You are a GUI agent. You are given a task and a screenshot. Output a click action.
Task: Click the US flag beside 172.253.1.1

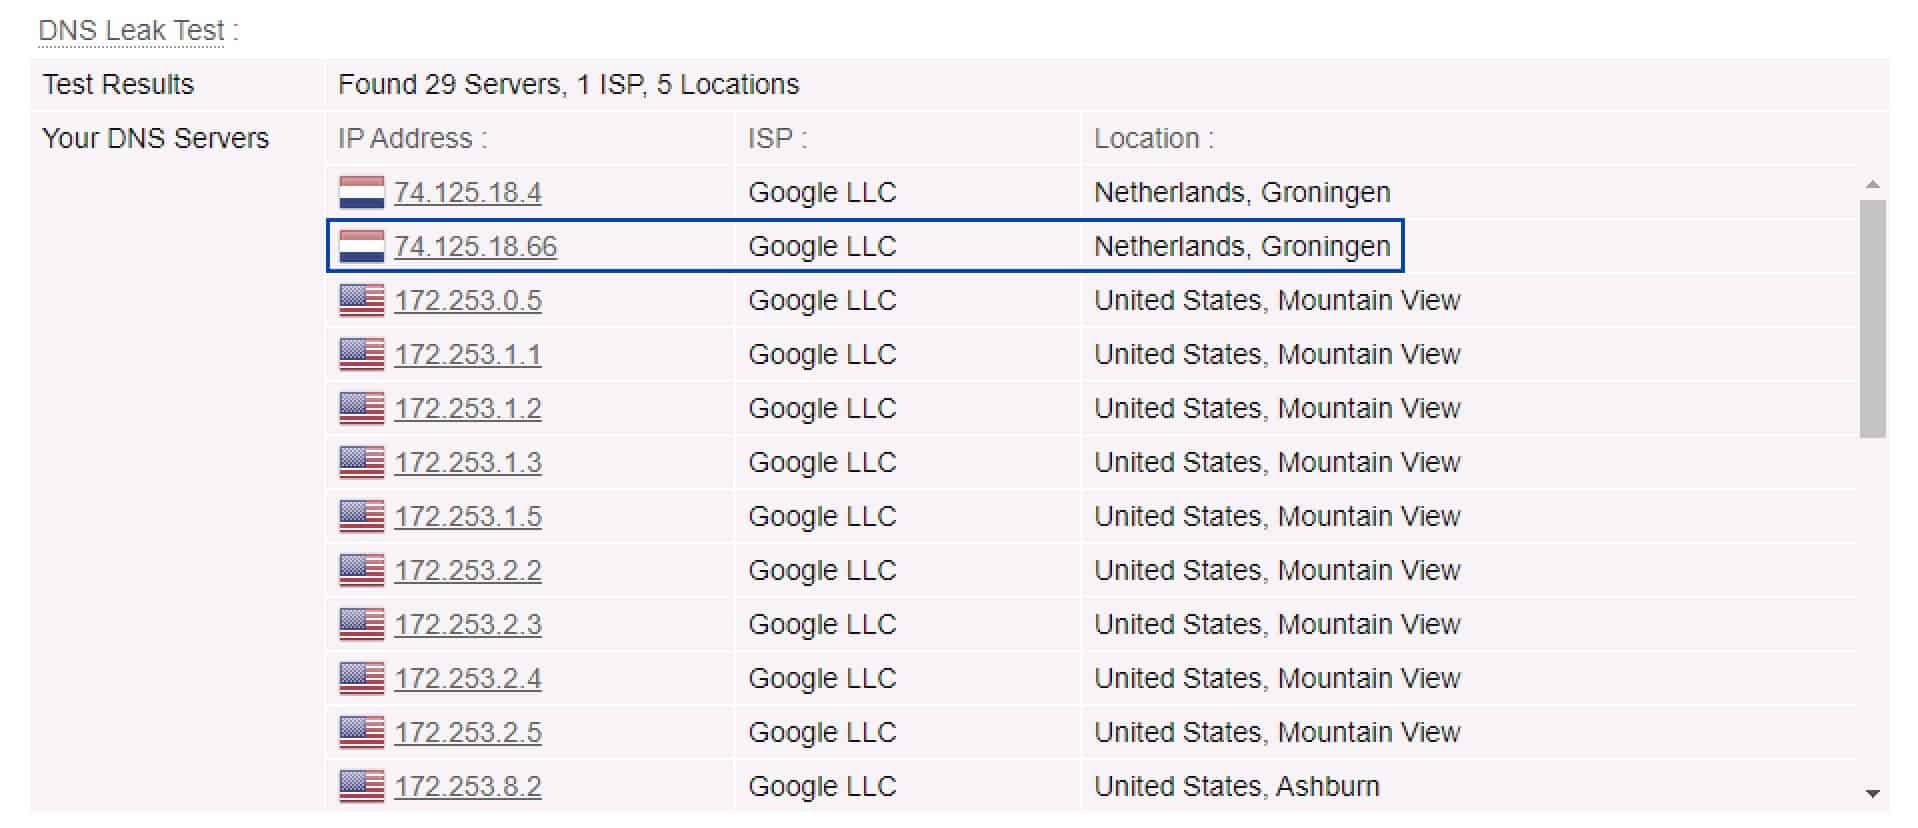tap(361, 354)
